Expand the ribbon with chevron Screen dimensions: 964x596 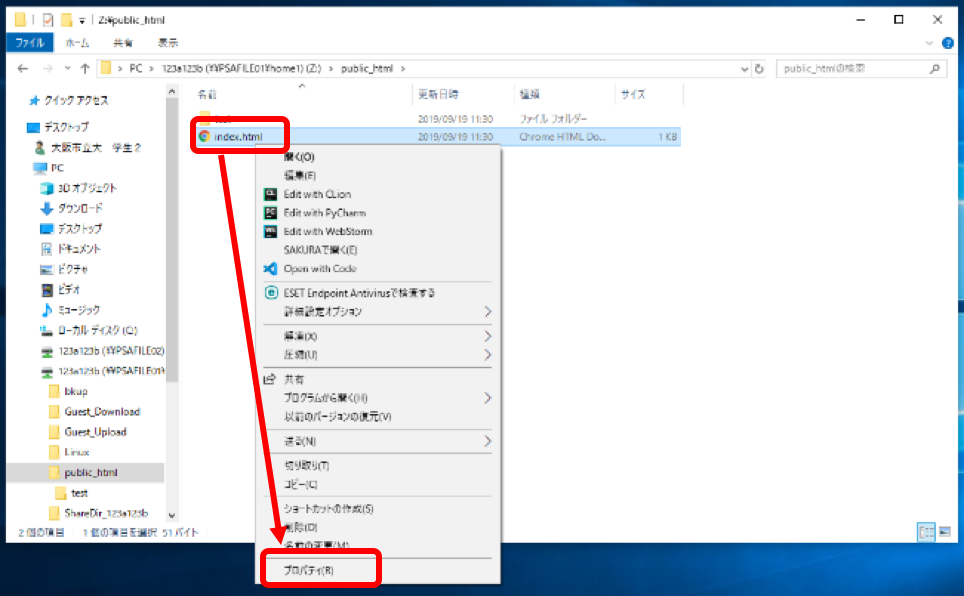[x=929, y=43]
